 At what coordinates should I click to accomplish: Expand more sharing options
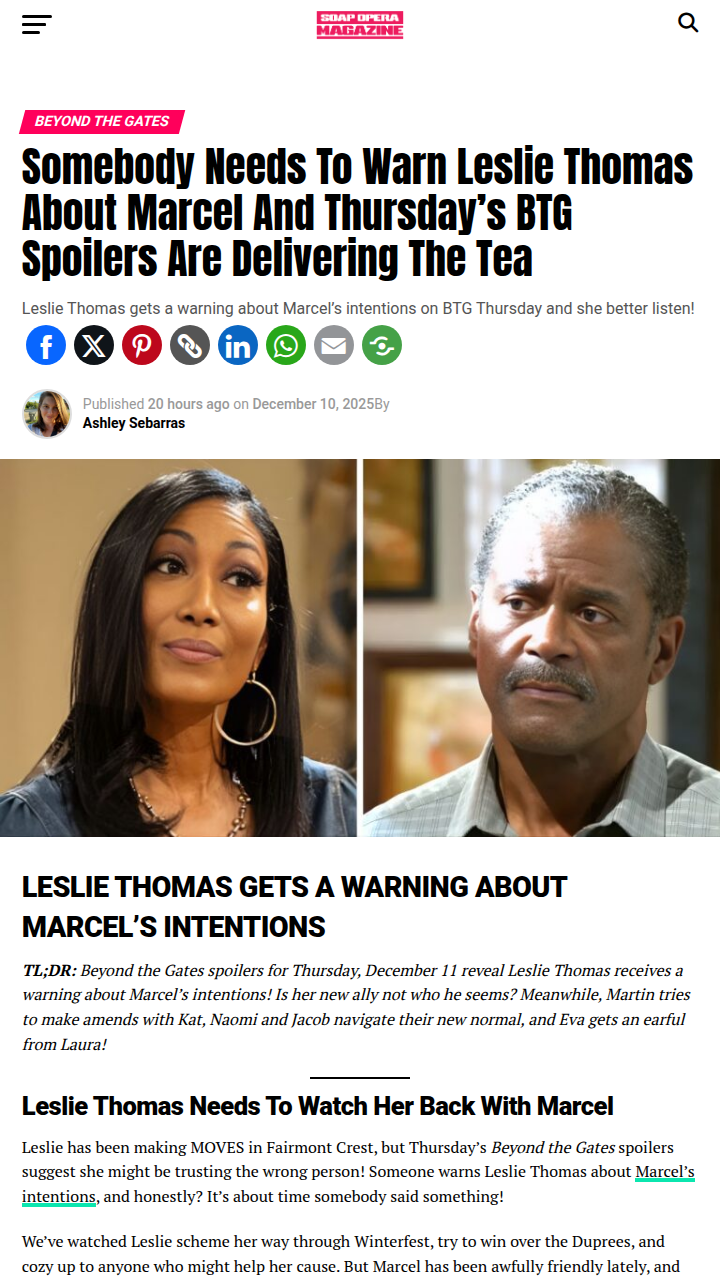pos(382,345)
